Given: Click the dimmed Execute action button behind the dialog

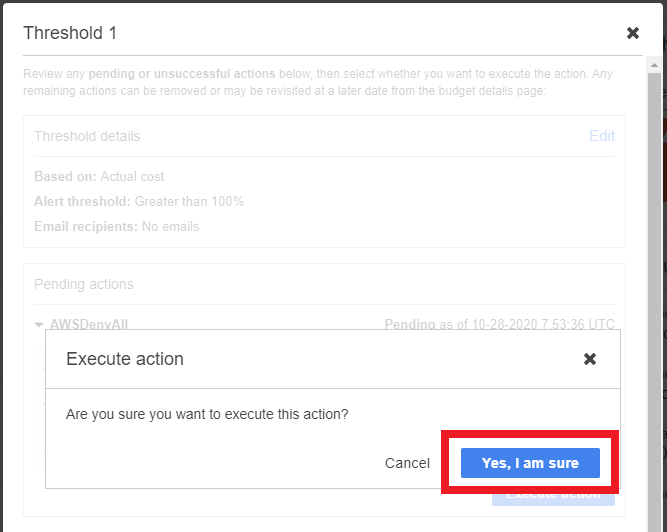Looking at the screenshot, I should point(553,499).
